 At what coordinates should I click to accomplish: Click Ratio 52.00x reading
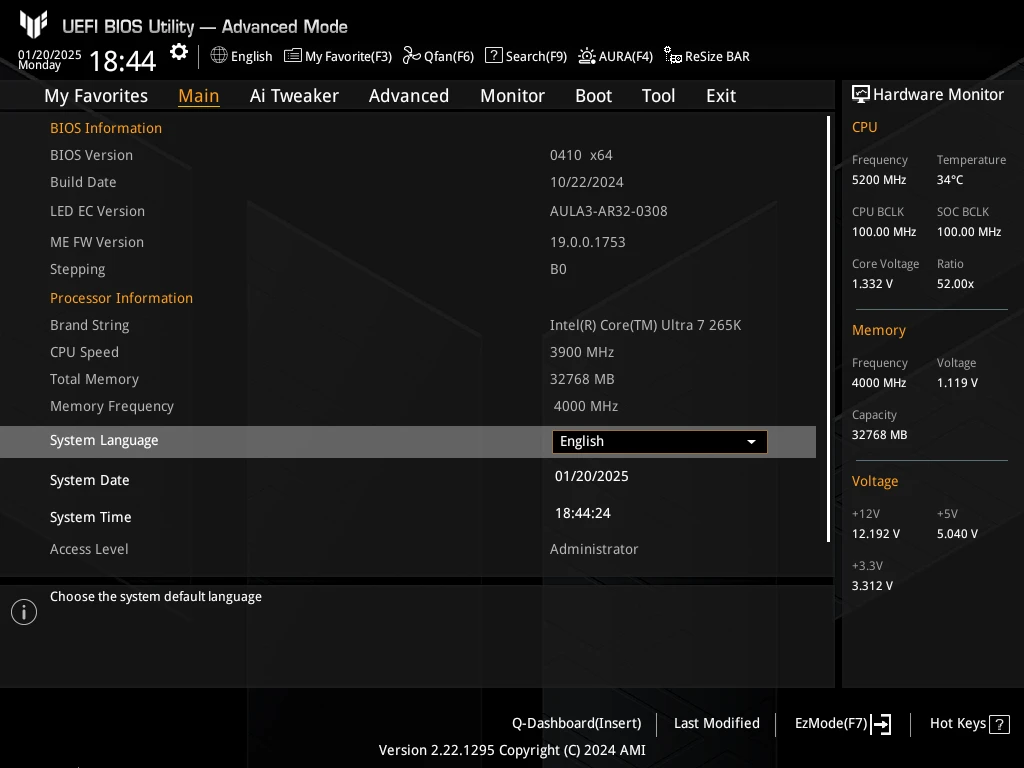(x=955, y=284)
